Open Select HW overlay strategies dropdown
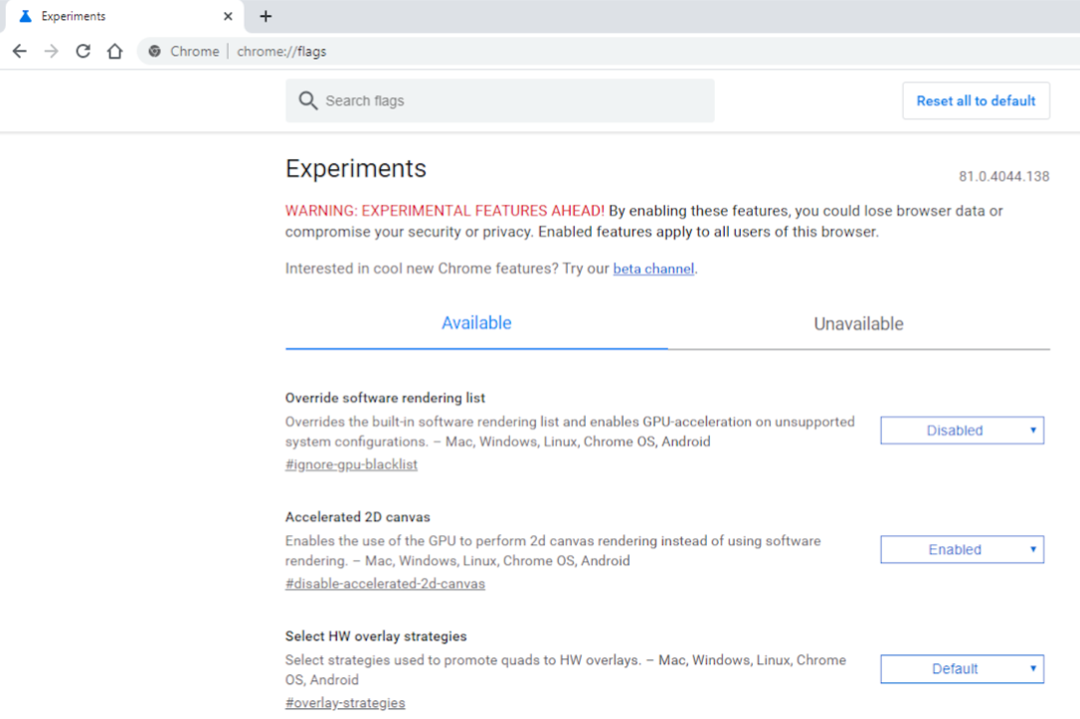The image size is (1080, 719). point(962,669)
